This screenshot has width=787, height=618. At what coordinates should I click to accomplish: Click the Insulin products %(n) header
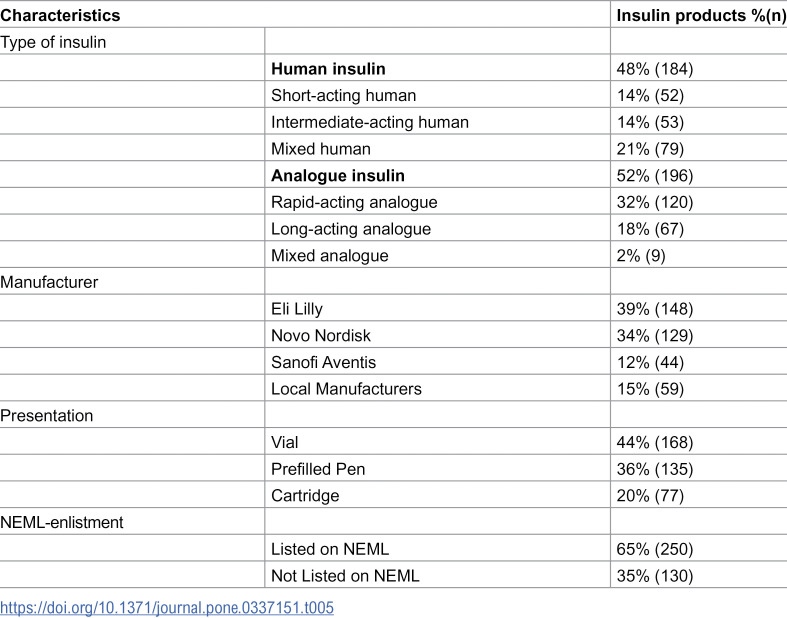click(x=701, y=16)
